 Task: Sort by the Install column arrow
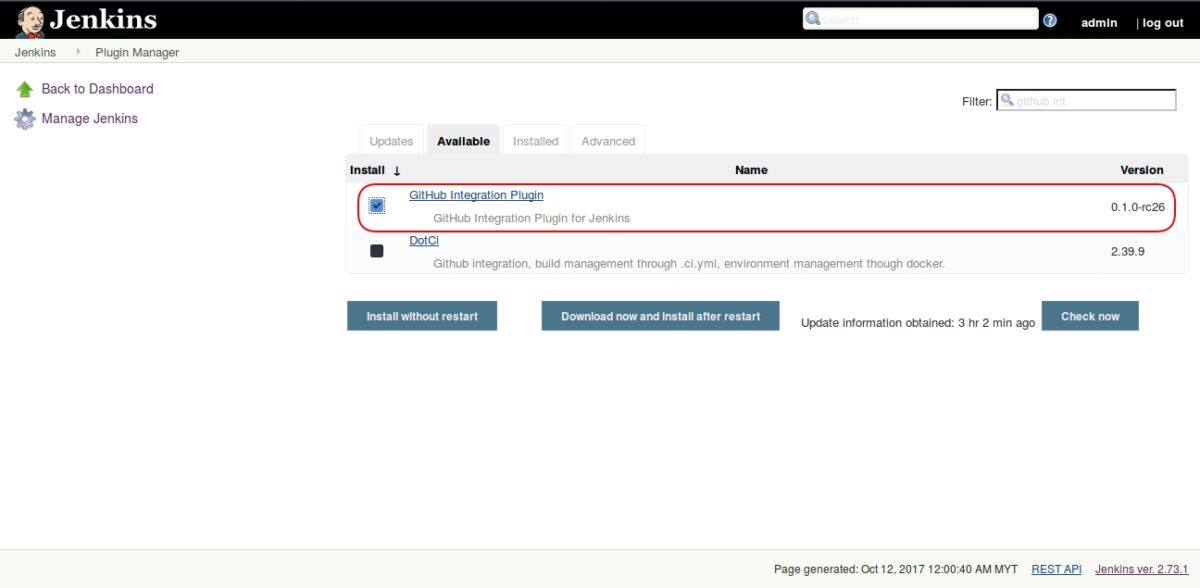point(397,171)
